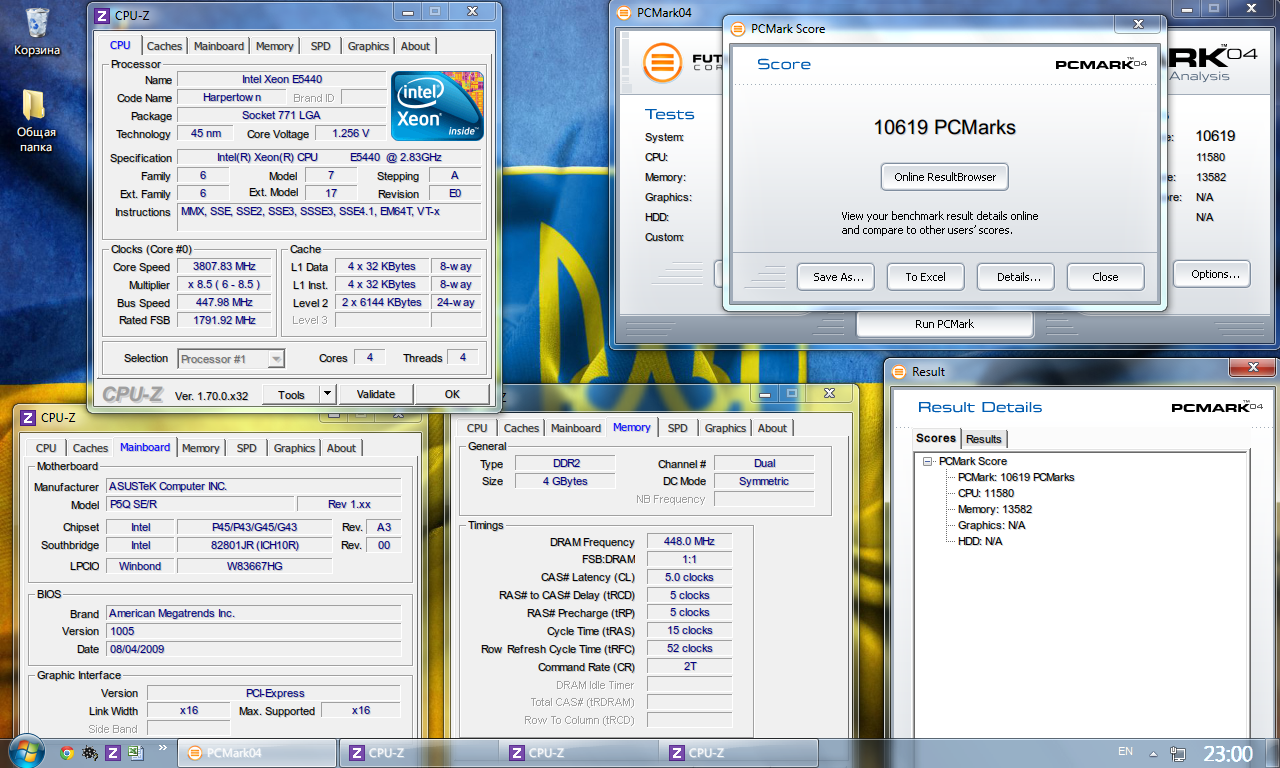Viewport: 1280px width, 768px height.
Task: Open the 23:00 taskbar clock
Action: [1227, 753]
